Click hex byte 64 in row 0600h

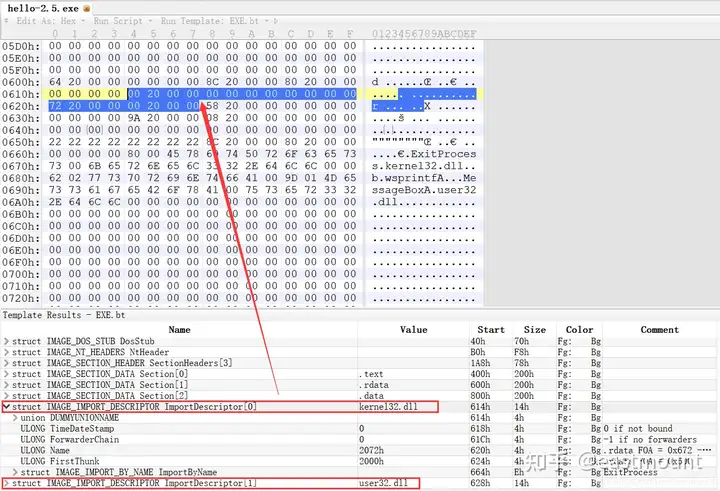click(55, 82)
